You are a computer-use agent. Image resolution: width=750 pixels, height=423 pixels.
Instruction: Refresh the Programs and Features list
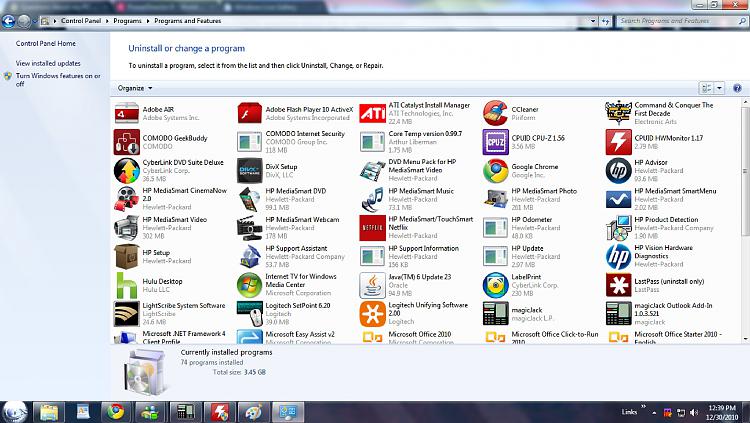tap(606, 21)
